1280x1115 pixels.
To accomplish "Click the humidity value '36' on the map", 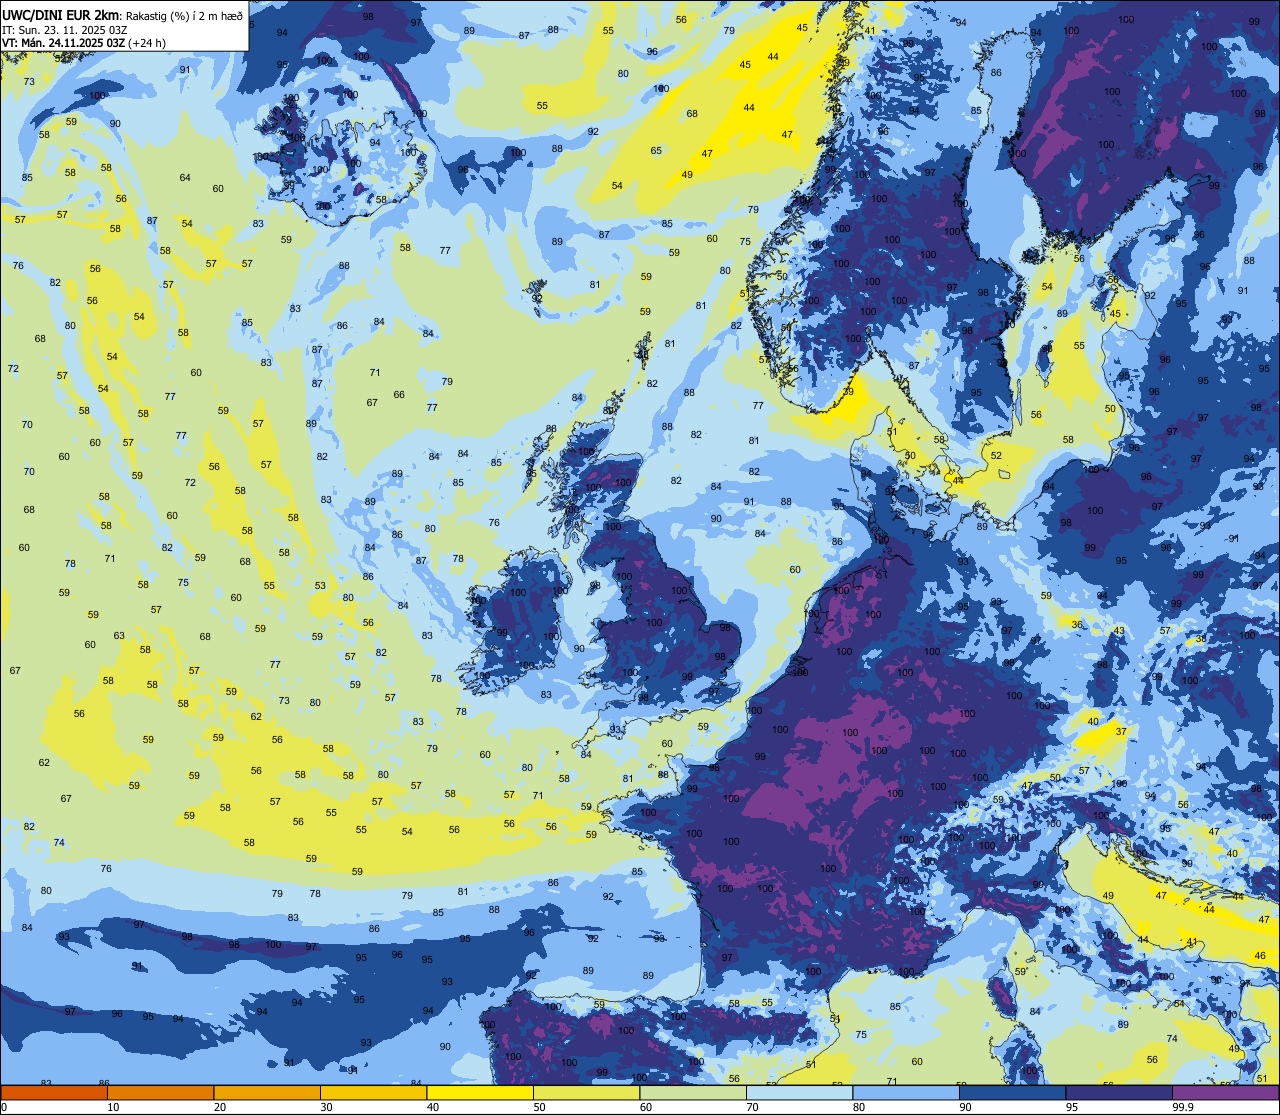I will coord(1077,625).
